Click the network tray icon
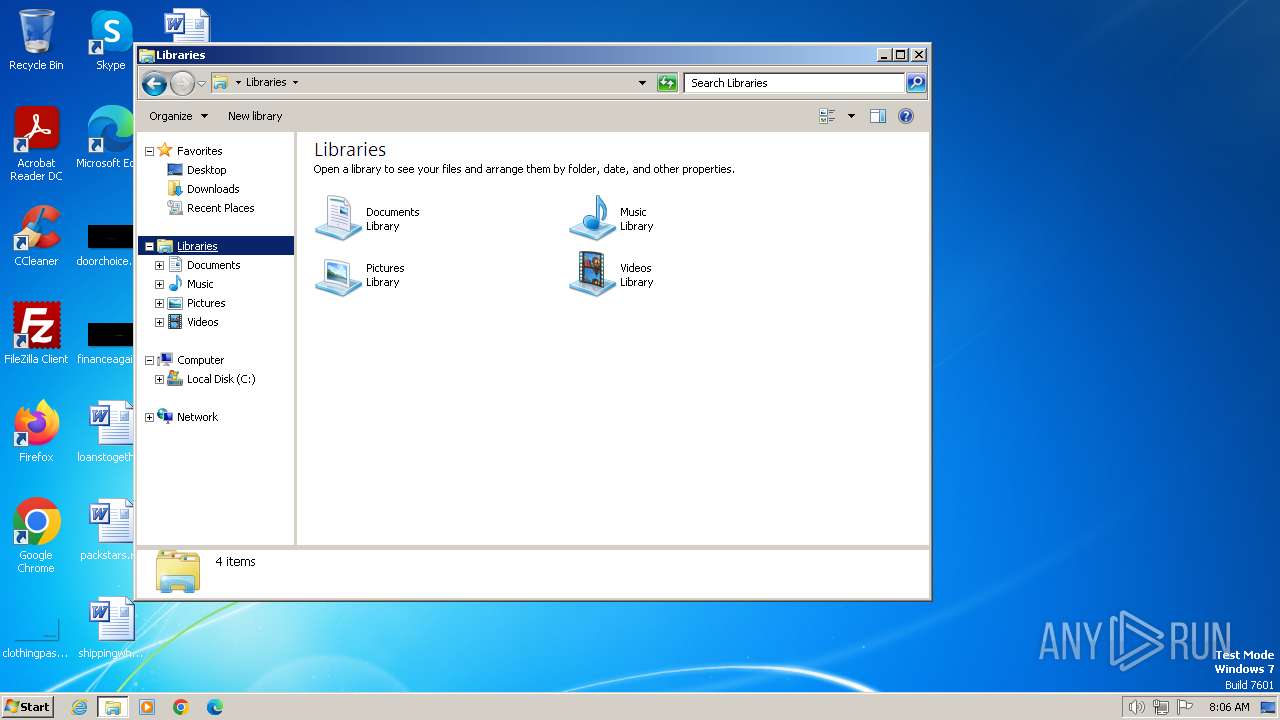This screenshot has width=1280, height=720. point(1161,707)
